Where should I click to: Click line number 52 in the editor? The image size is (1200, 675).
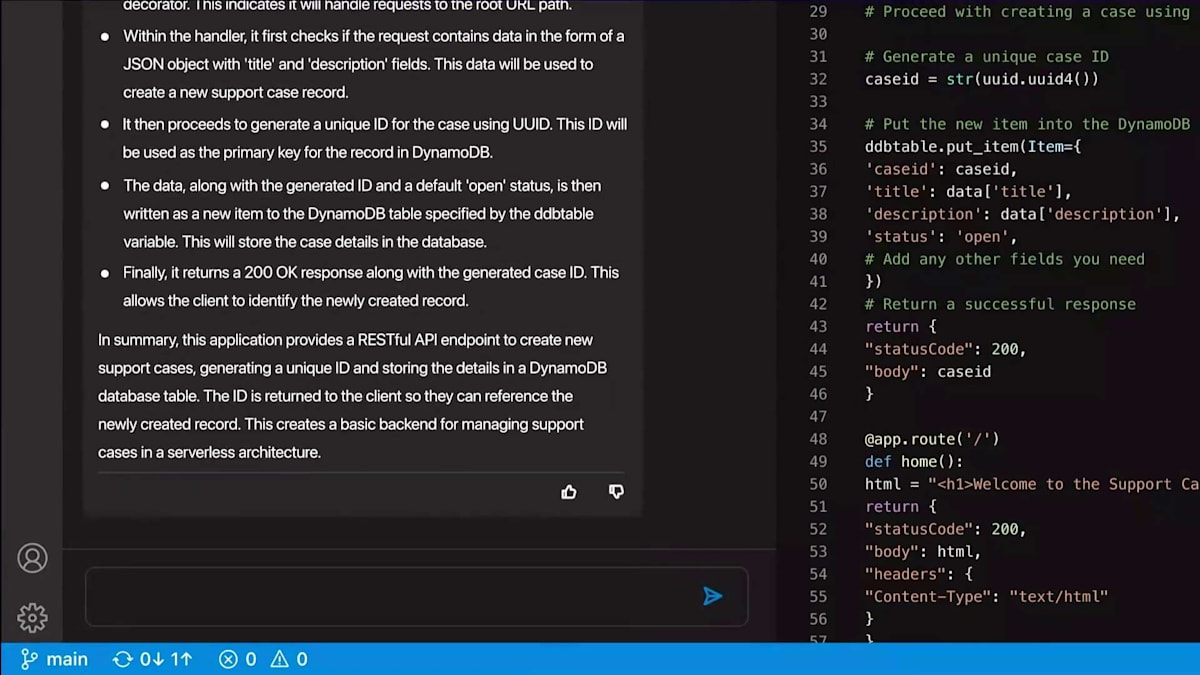click(x=818, y=529)
